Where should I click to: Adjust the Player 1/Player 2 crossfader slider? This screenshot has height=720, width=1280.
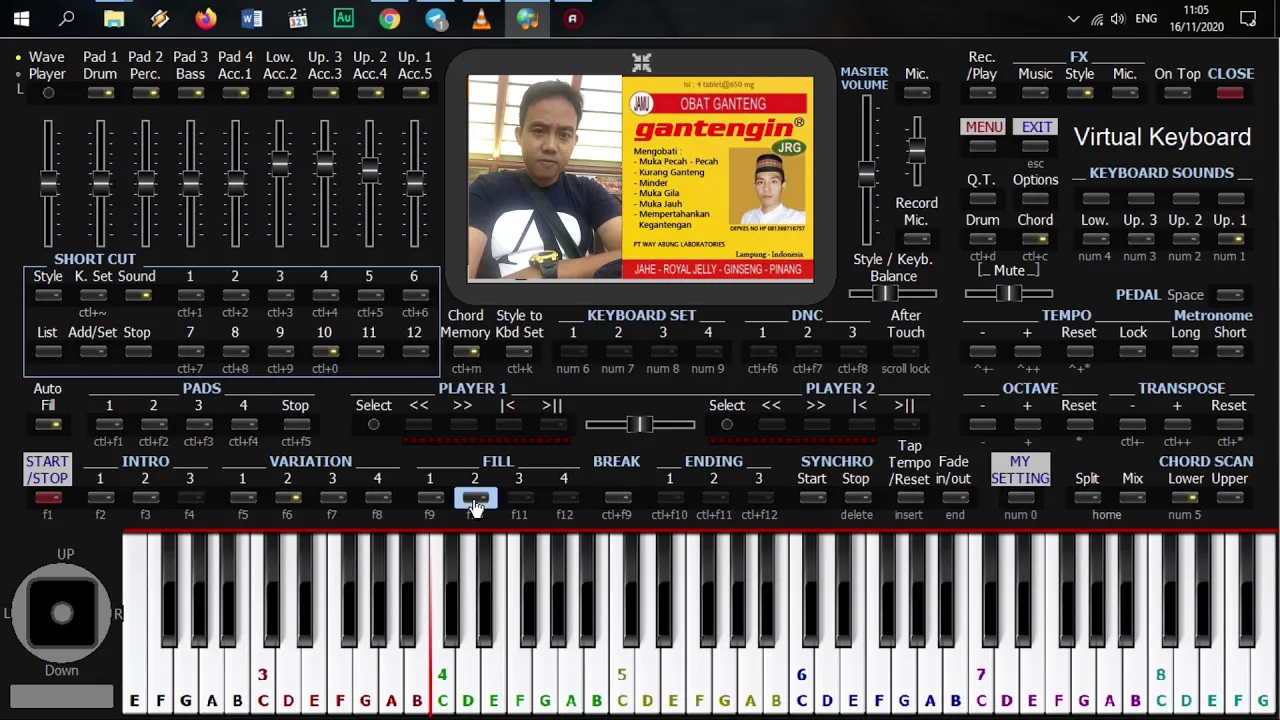coord(640,425)
